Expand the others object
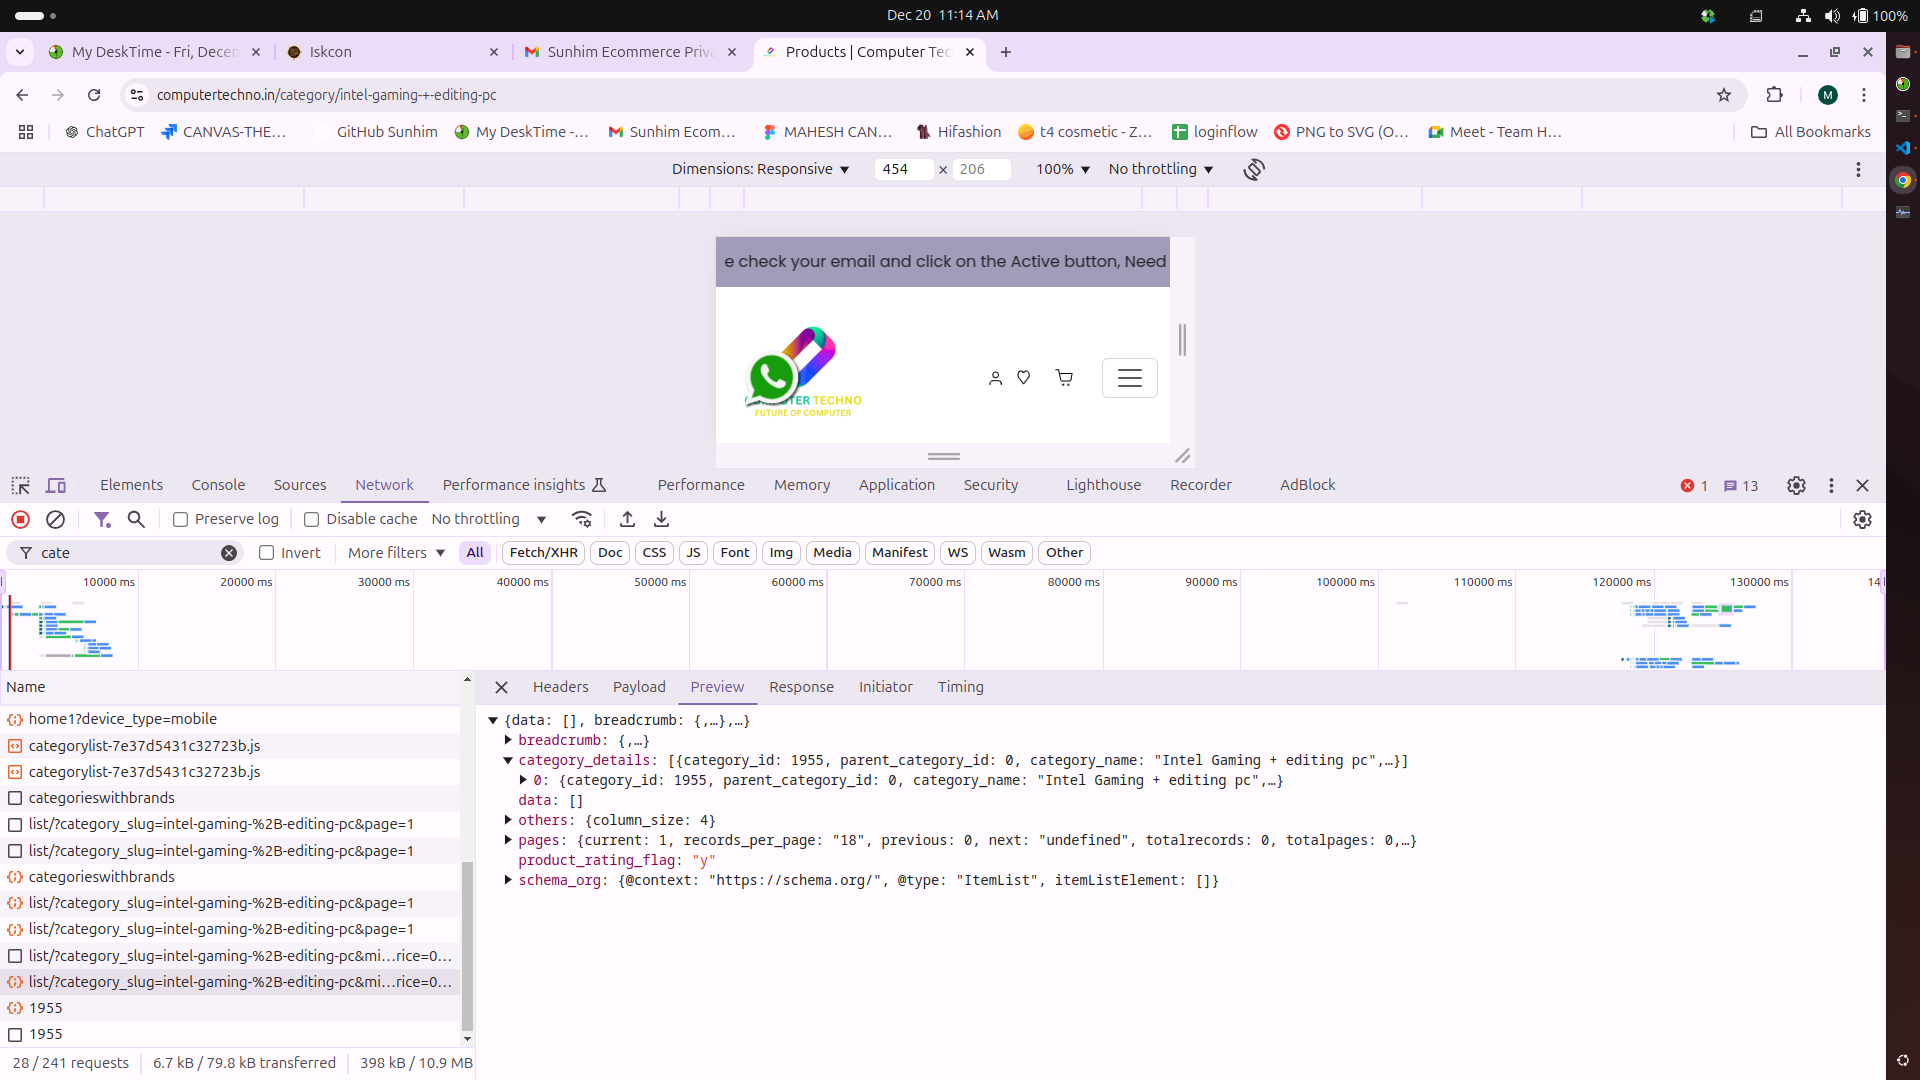 click(x=508, y=821)
